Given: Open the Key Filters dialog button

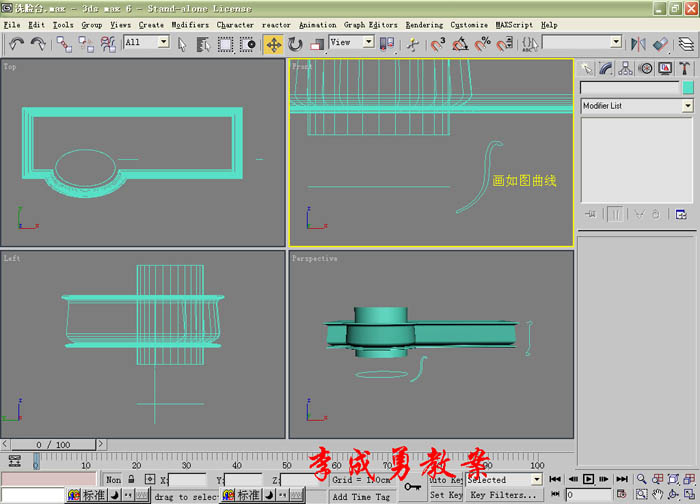Looking at the screenshot, I should [503, 495].
